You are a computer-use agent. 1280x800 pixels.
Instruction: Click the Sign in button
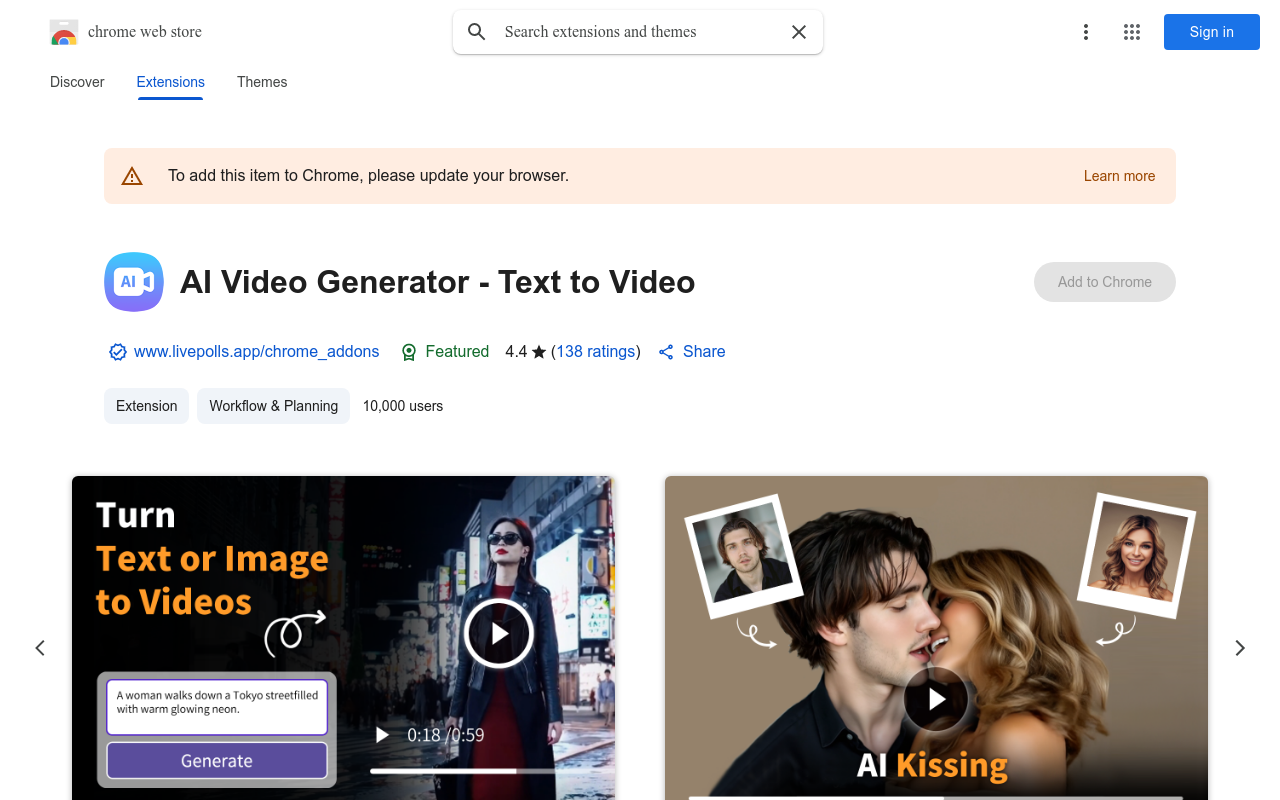click(1212, 32)
